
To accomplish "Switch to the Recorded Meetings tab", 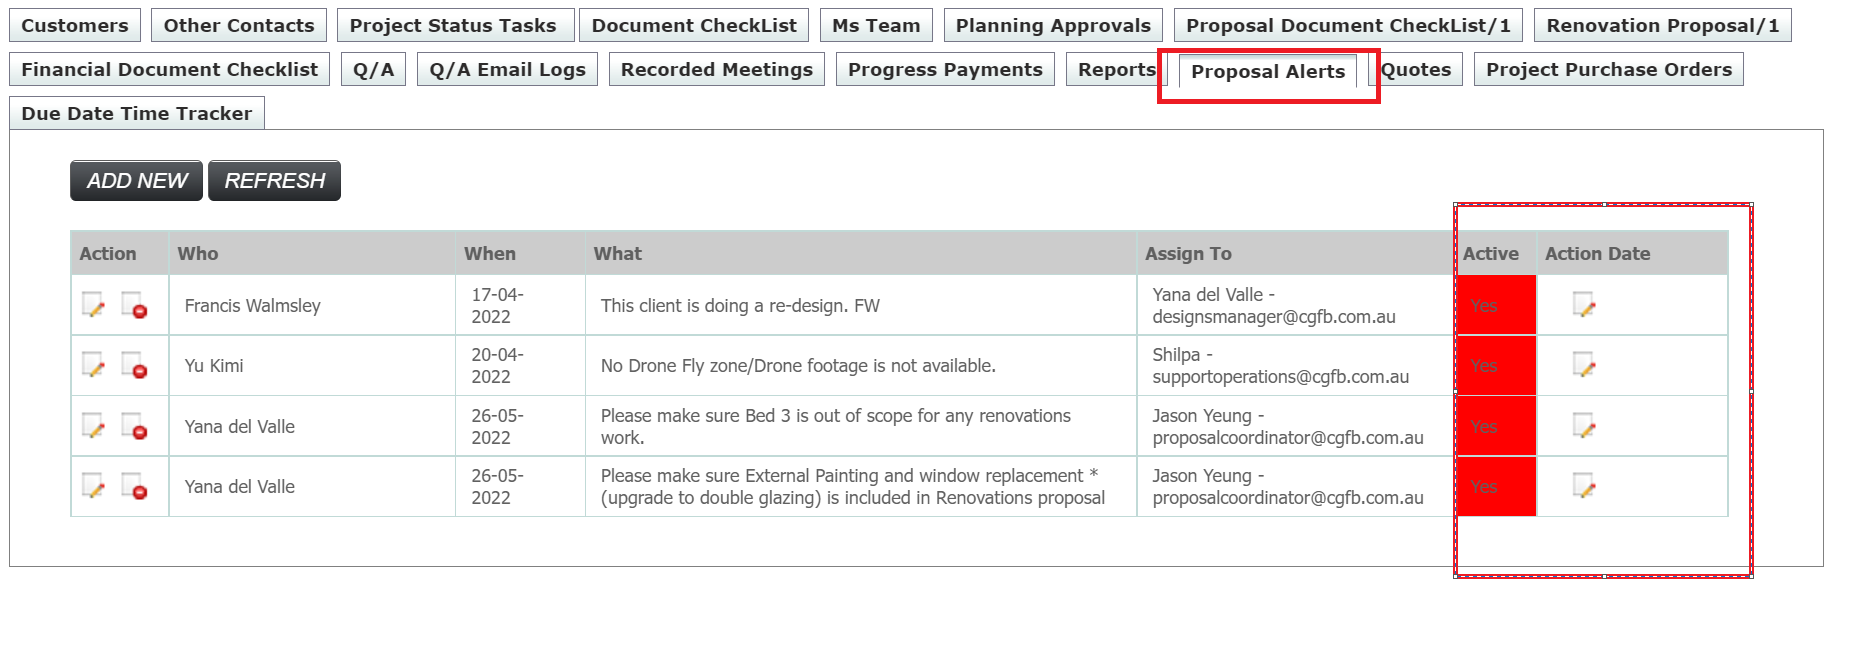I will coord(716,69).
